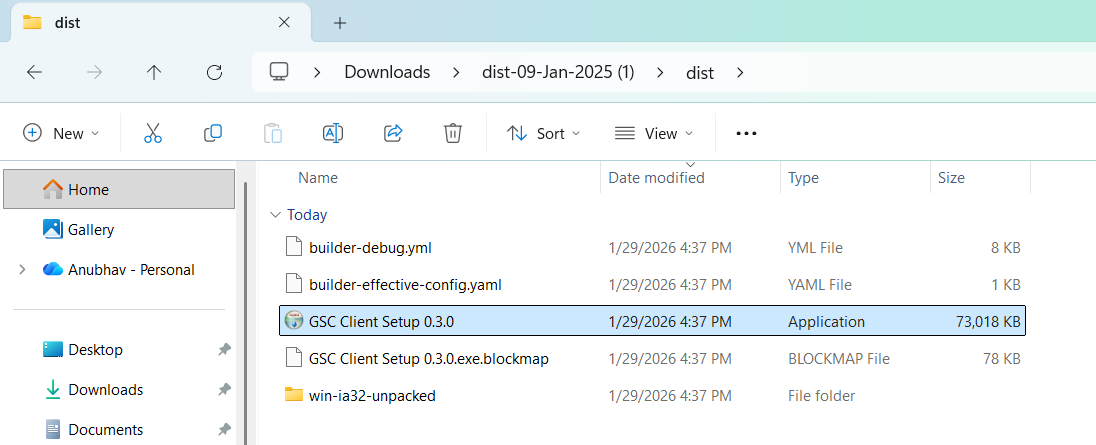Open the Sort options dropdown

(543, 133)
